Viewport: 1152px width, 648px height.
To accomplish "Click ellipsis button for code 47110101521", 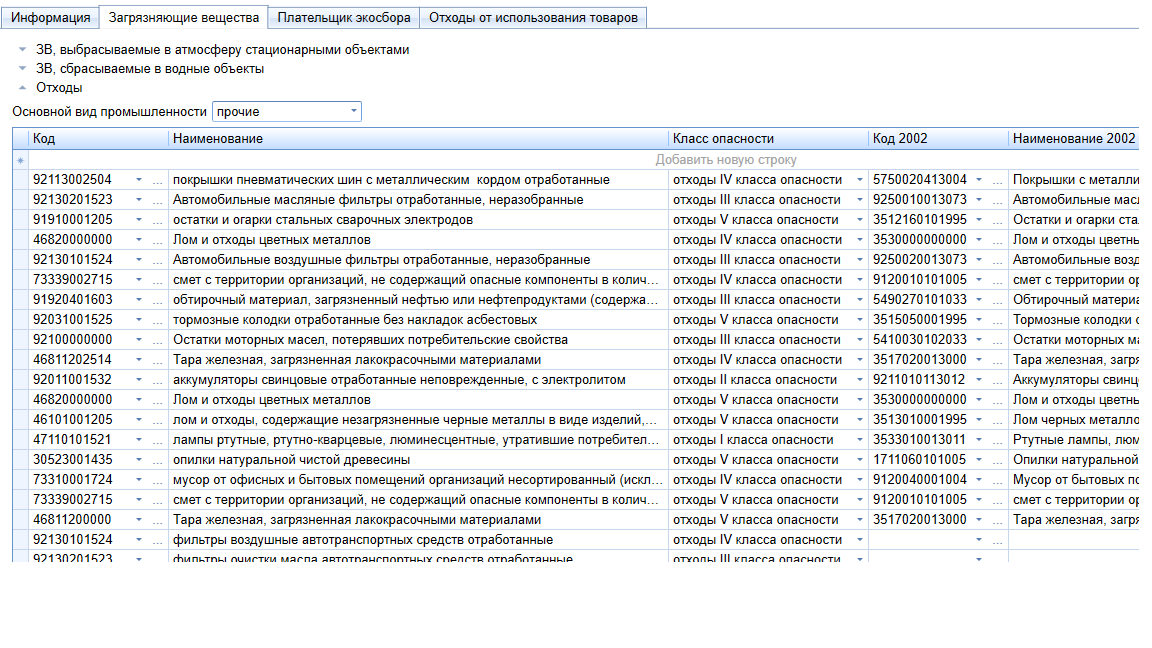I will pyautogui.click(x=157, y=440).
